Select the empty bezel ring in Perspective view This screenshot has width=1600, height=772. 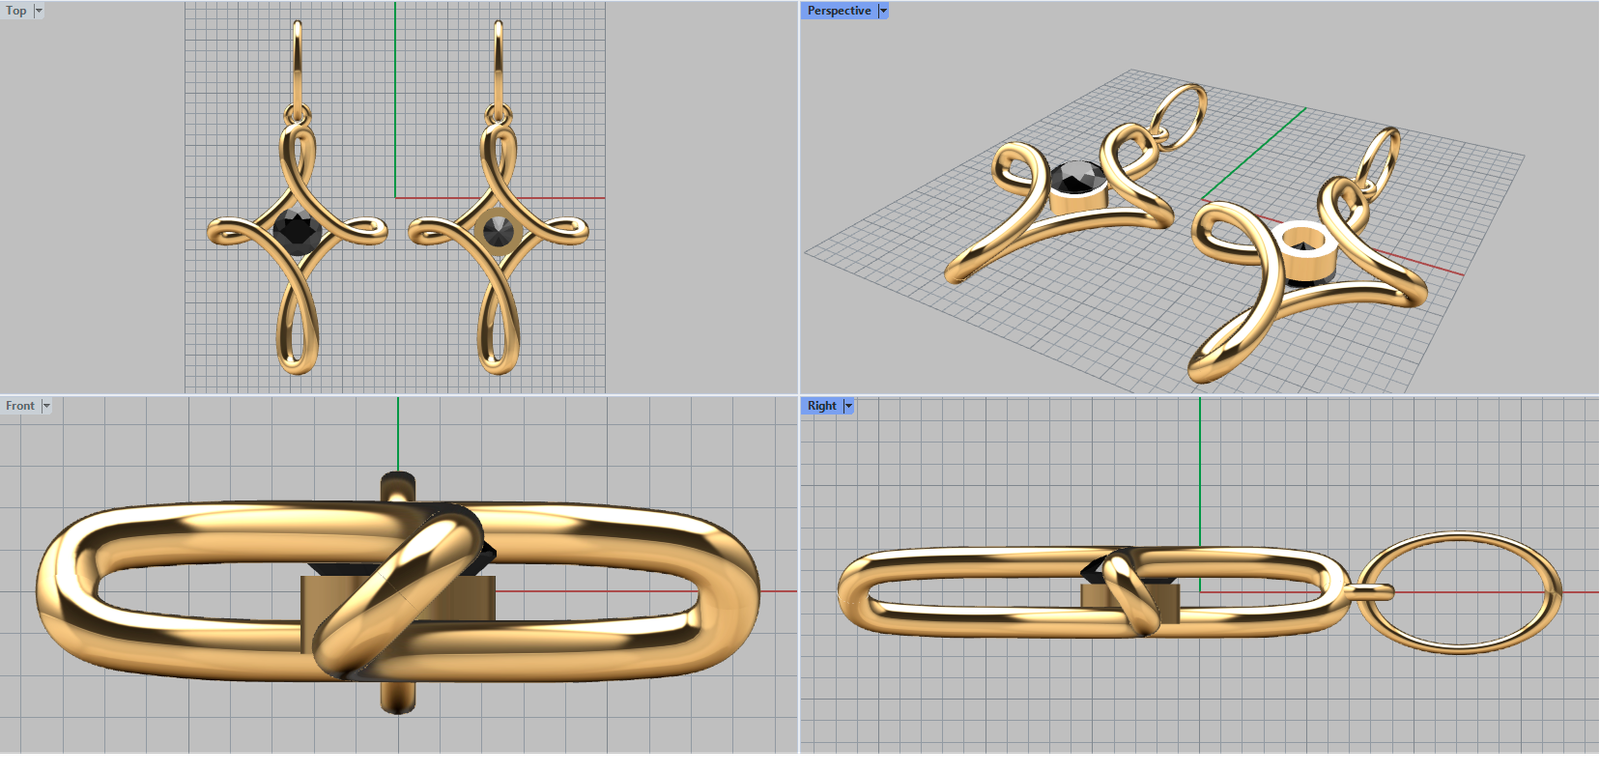click(x=1306, y=253)
